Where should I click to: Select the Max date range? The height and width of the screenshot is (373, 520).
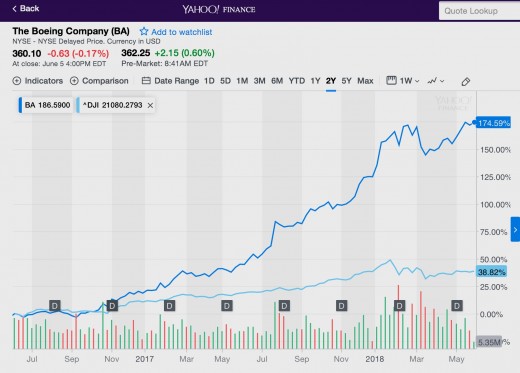point(365,81)
